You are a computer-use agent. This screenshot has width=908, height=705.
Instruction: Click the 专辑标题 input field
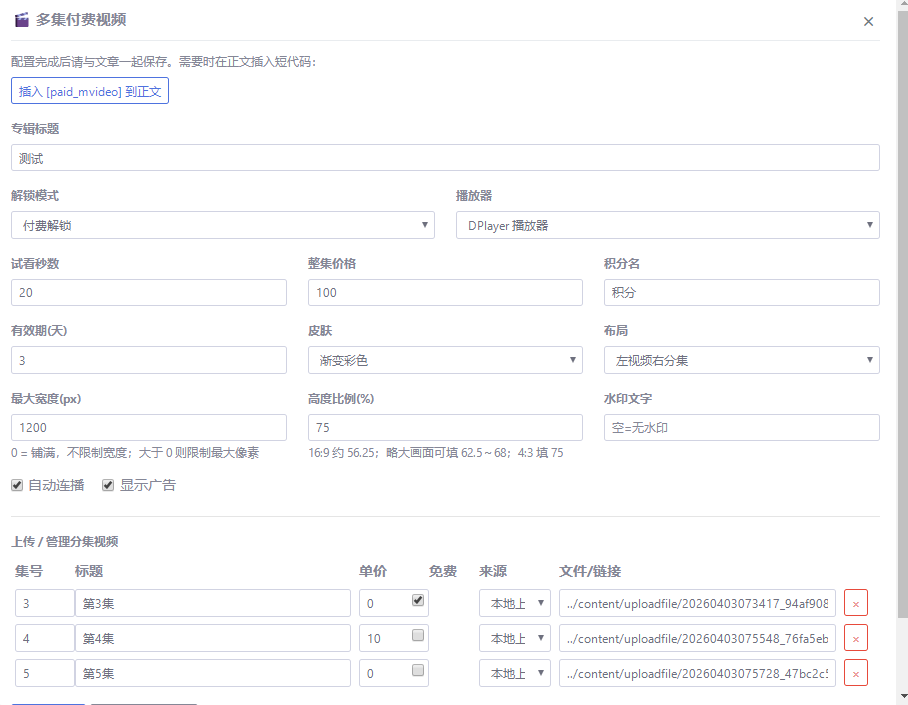coord(445,158)
